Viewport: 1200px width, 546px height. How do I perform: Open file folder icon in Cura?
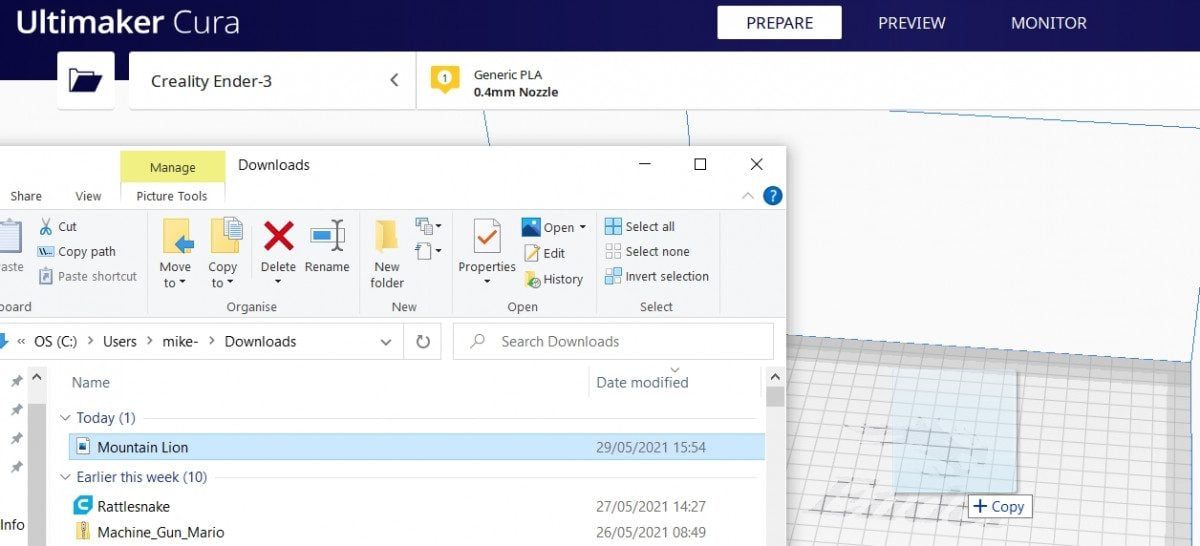[x=85, y=80]
